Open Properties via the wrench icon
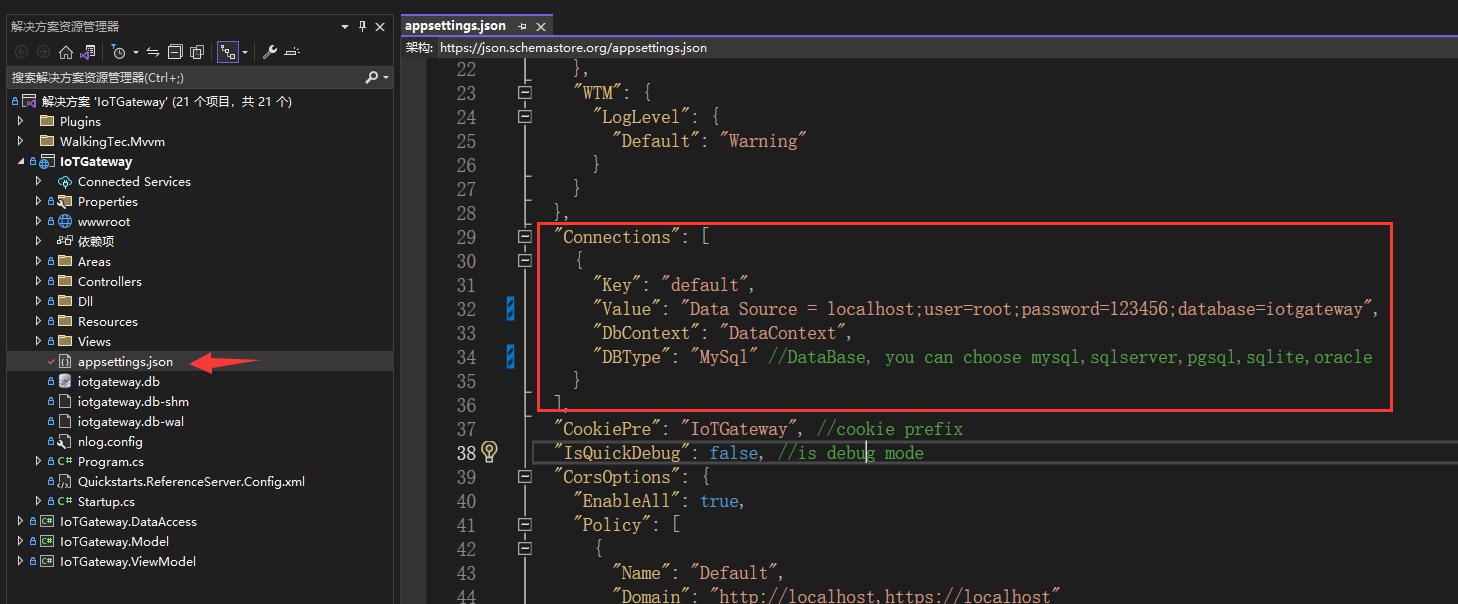Viewport: 1458px width, 604px height. [x=270, y=52]
